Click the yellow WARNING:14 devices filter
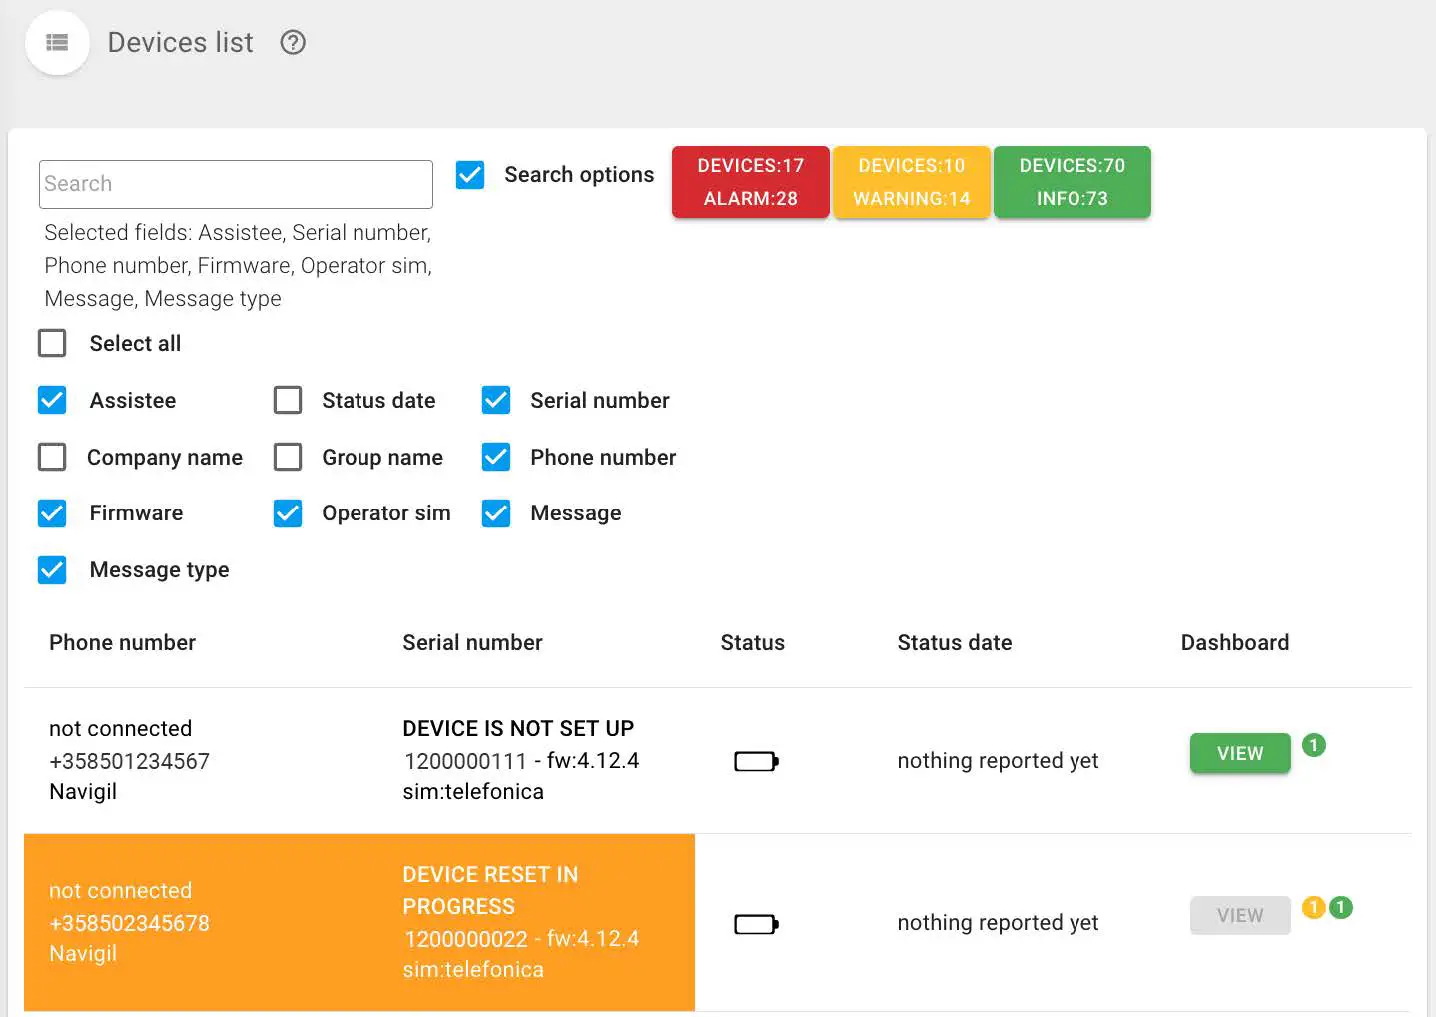The height and width of the screenshot is (1017, 1436). (911, 182)
